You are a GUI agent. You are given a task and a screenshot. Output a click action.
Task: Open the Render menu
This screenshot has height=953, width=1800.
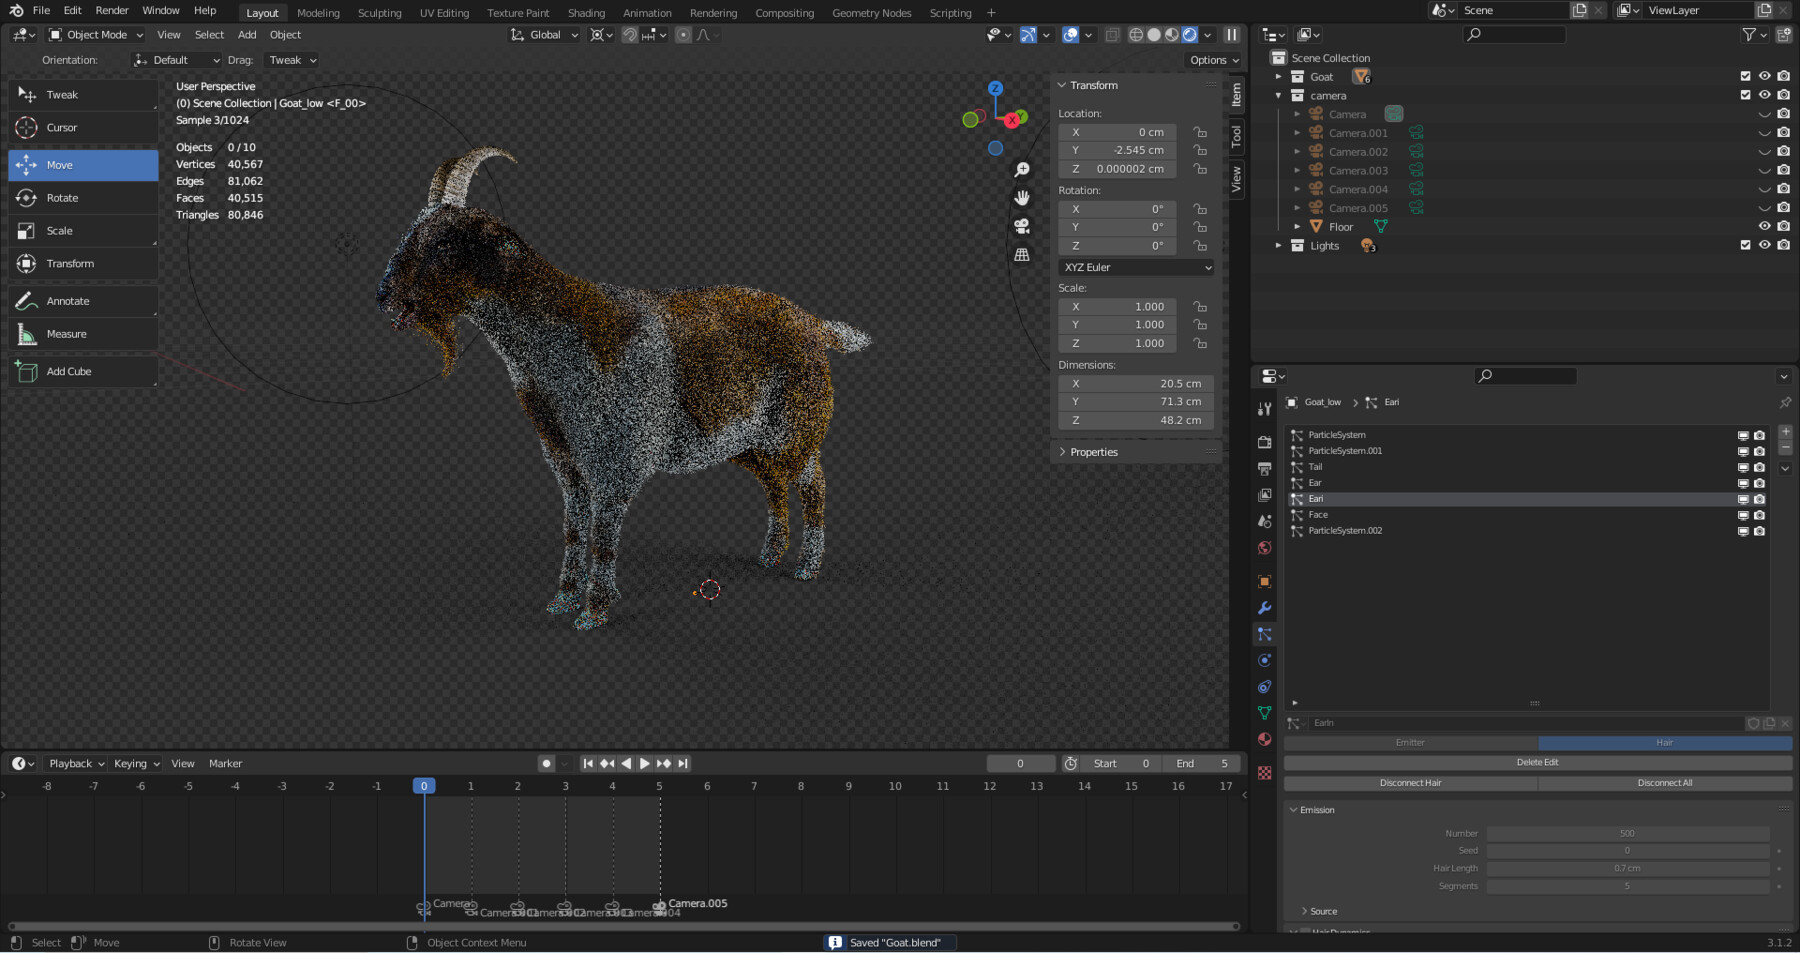pyautogui.click(x=111, y=10)
